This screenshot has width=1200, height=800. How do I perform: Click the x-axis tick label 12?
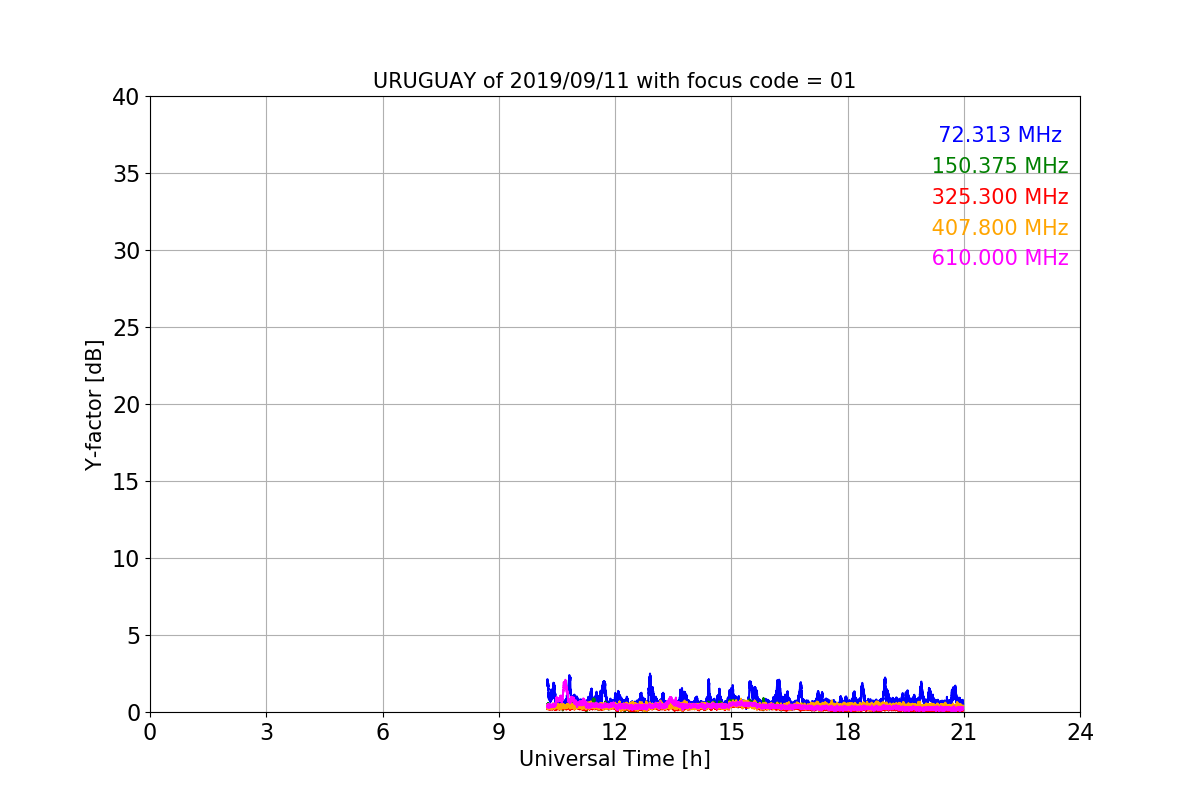pos(615,732)
